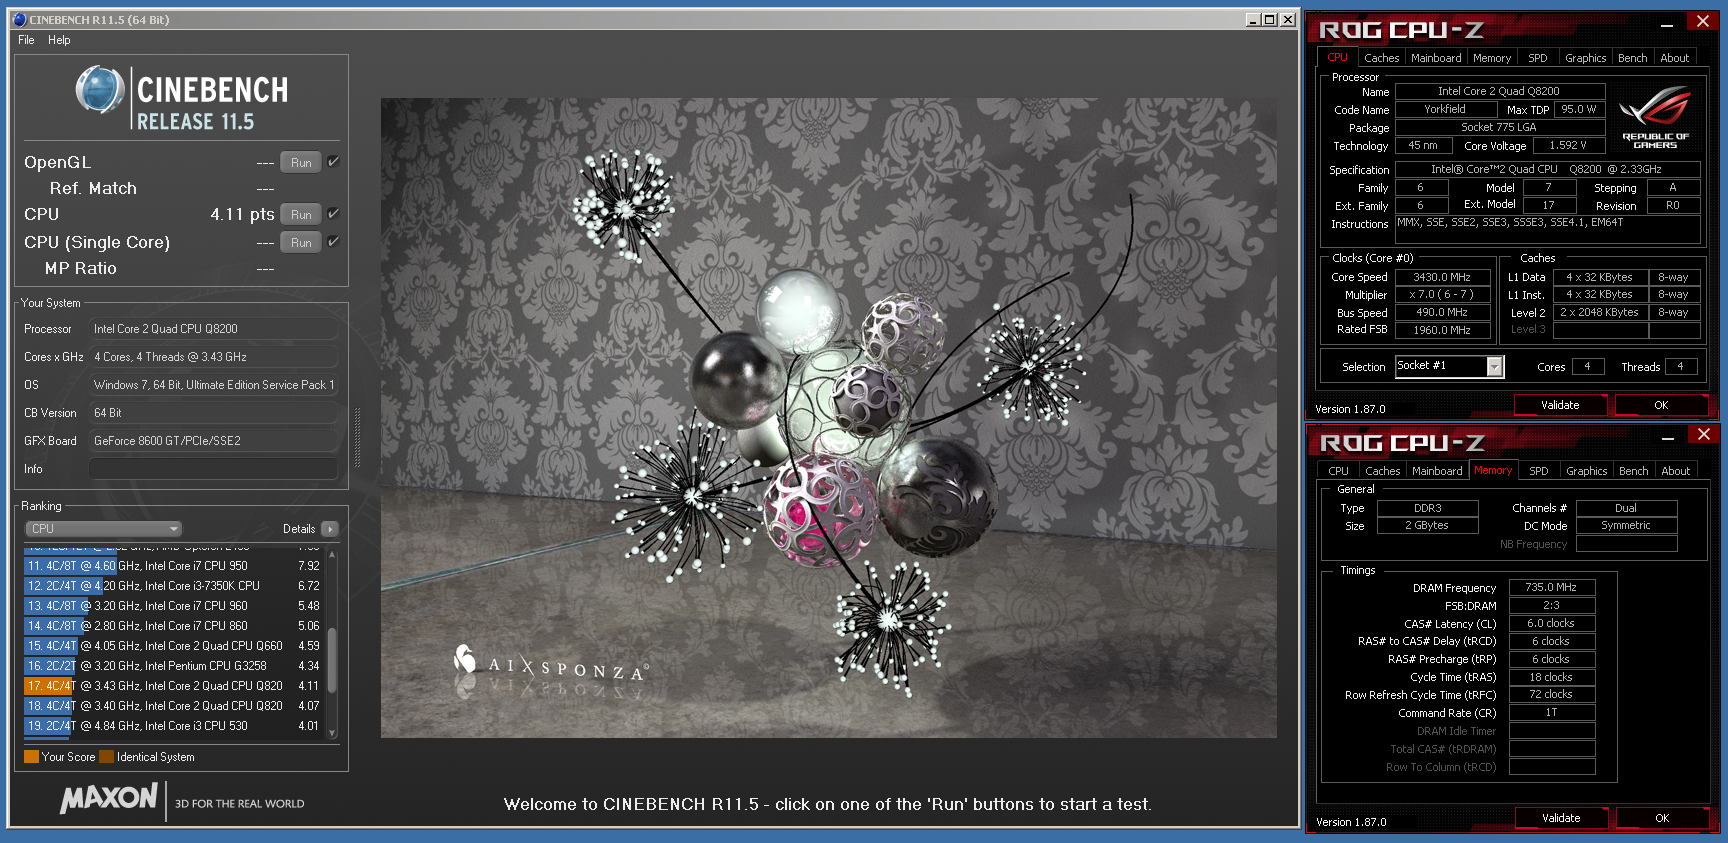Click the rendered scene image
Viewport: 1728px width, 843px height.
click(828, 418)
